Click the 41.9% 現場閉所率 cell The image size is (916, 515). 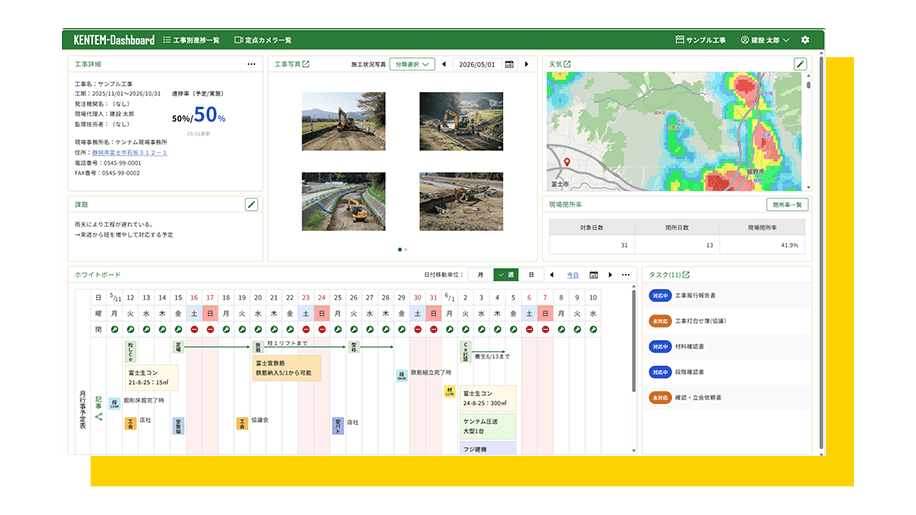[x=762, y=245]
